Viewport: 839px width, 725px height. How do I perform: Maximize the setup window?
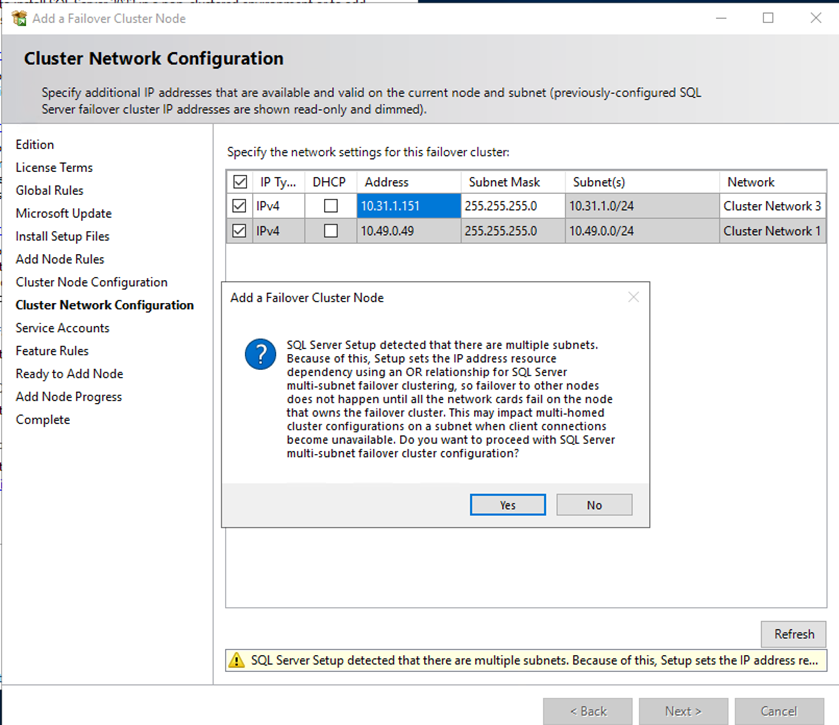coord(768,18)
